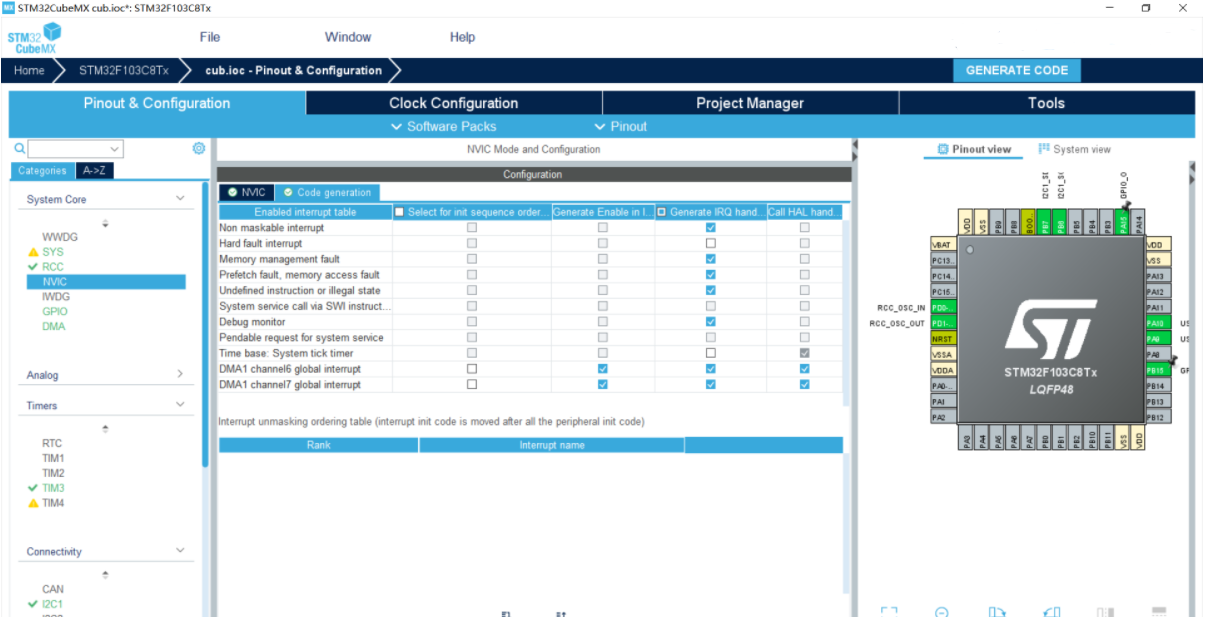1206x617 pixels.
Task: Click the BOOT0 pin on the chip
Action: click(1029, 224)
